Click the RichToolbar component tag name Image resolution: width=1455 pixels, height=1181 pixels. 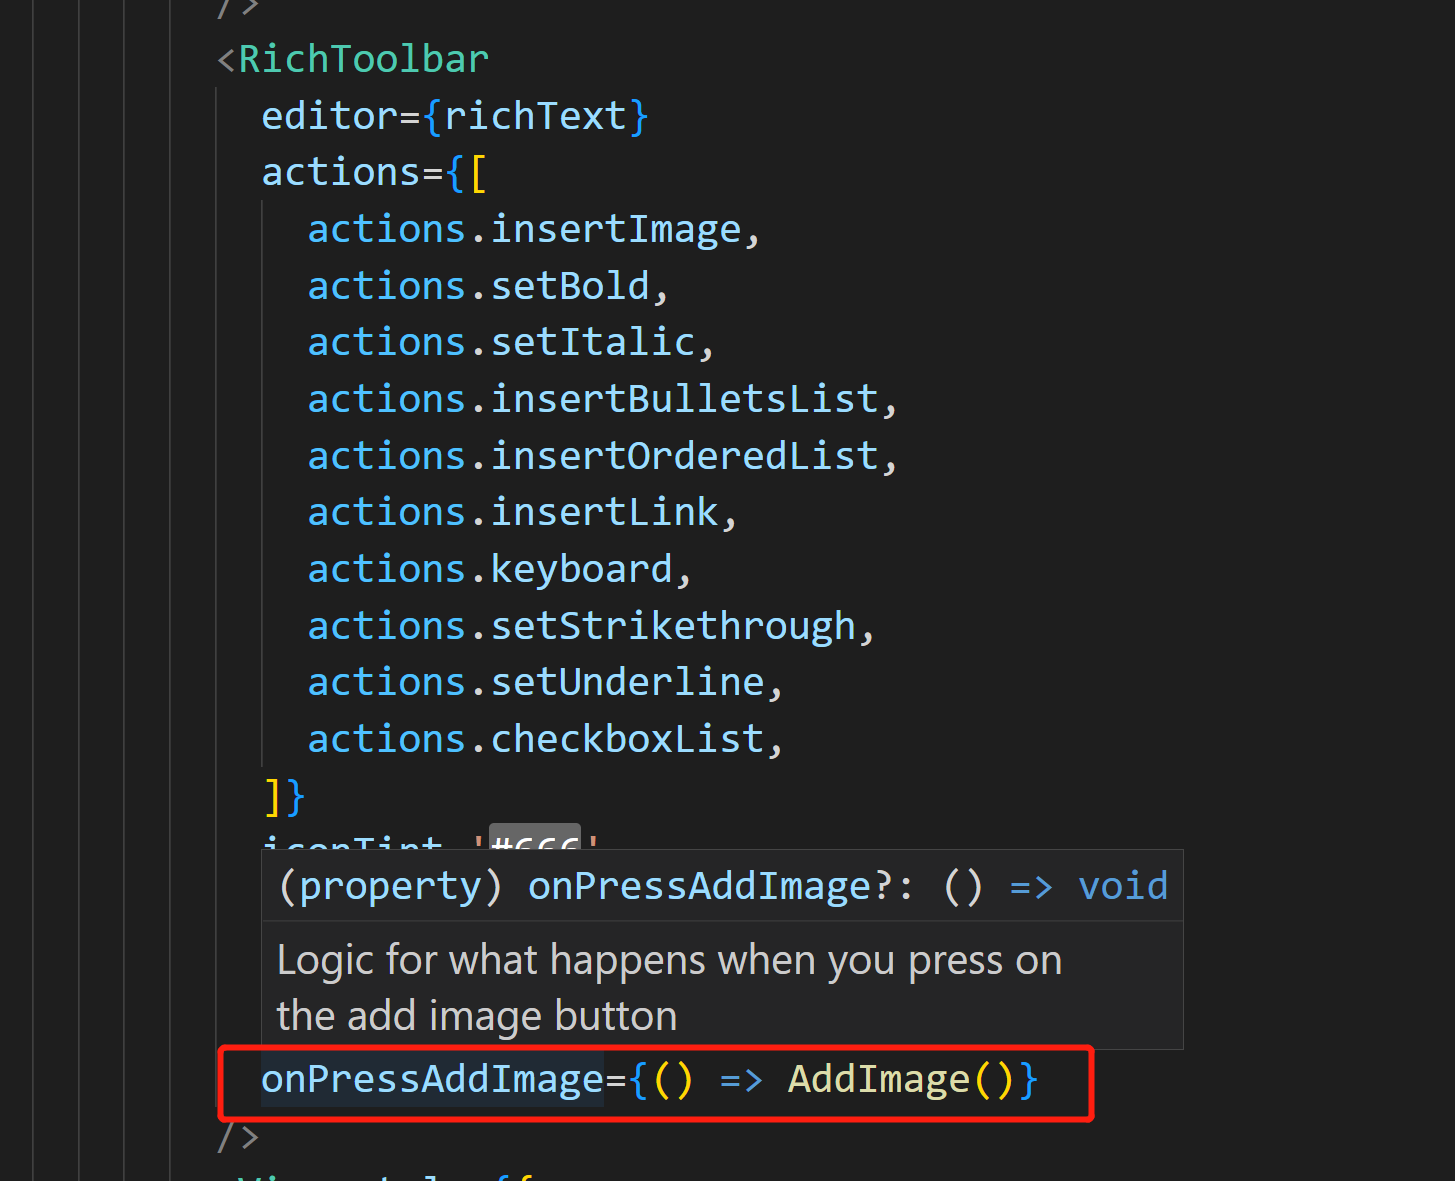(363, 60)
